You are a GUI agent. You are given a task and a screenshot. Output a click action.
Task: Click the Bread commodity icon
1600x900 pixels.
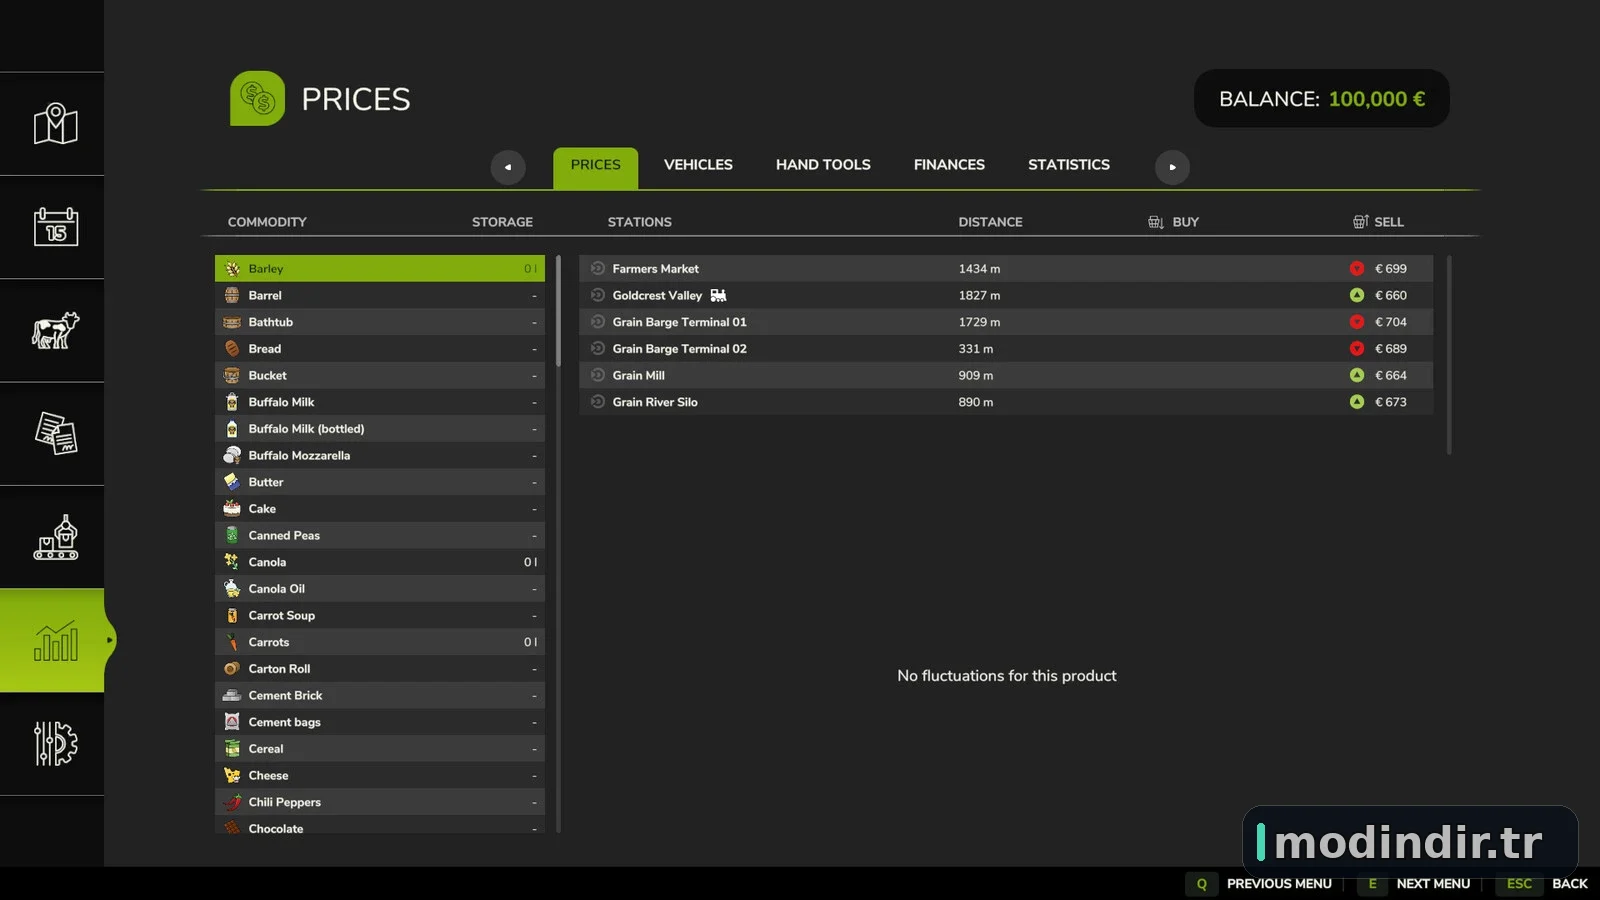(x=232, y=348)
